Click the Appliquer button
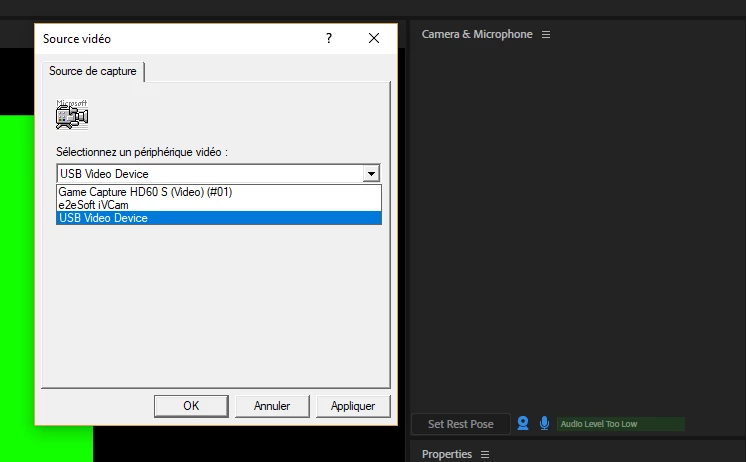 [x=353, y=406]
